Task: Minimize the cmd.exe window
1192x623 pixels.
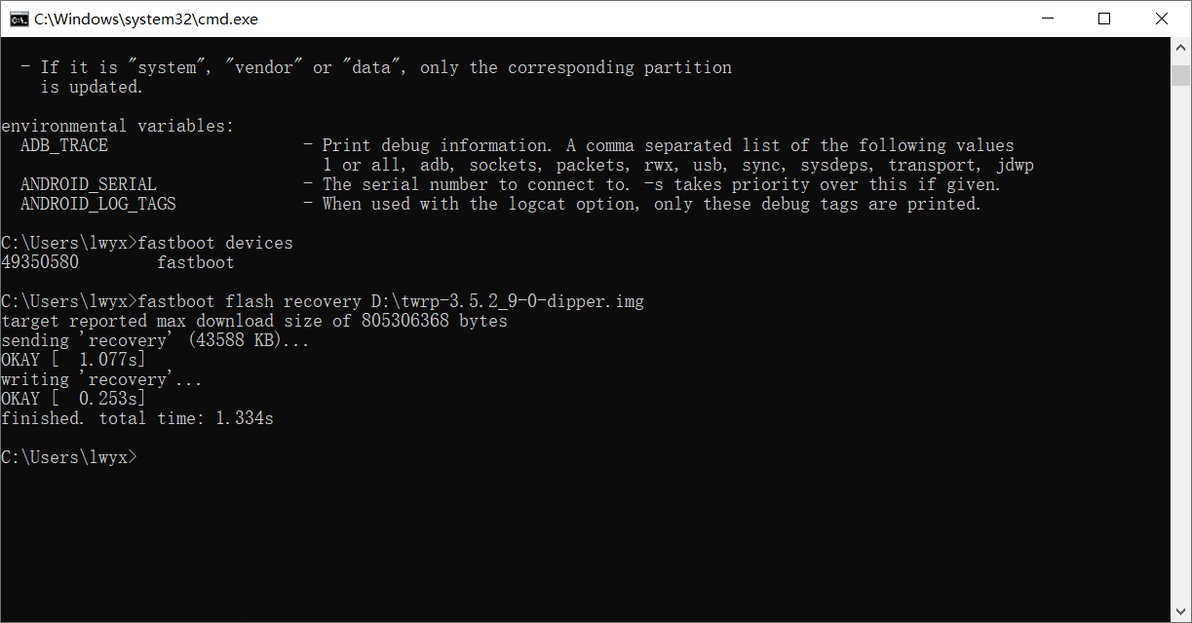Action: click(1047, 18)
